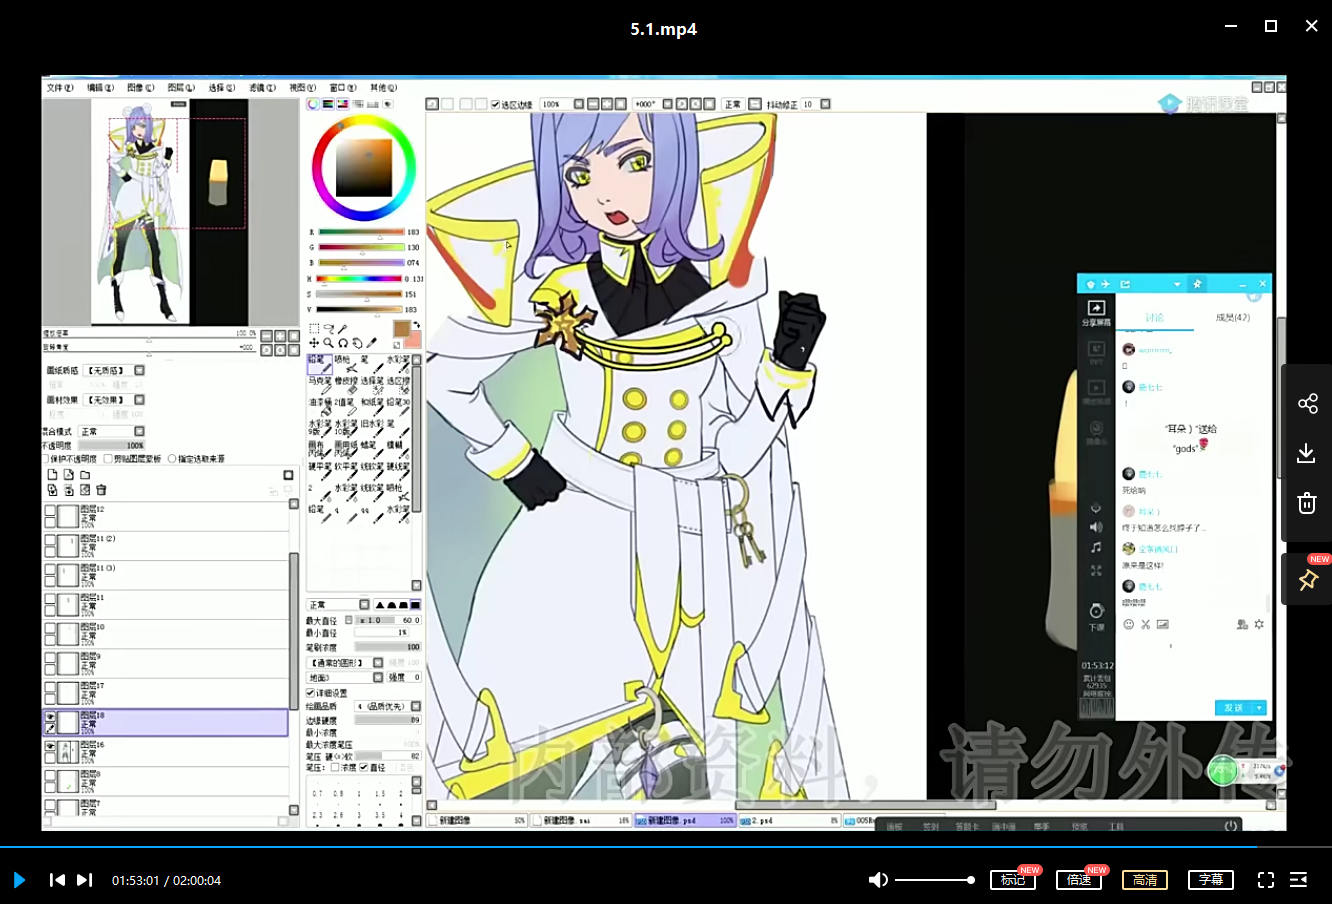Click the volume slider in the player
Viewport: 1332px width, 904px height.
pos(934,880)
